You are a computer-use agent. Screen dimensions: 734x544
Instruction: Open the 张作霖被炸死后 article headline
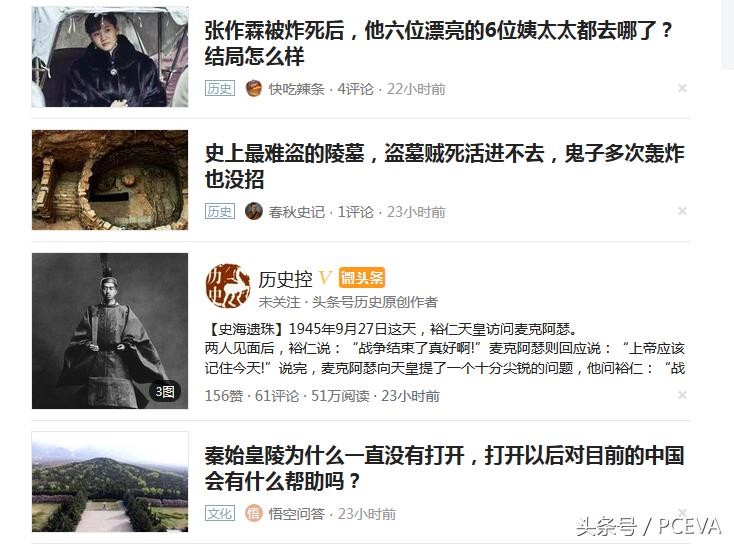(x=439, y=44)
